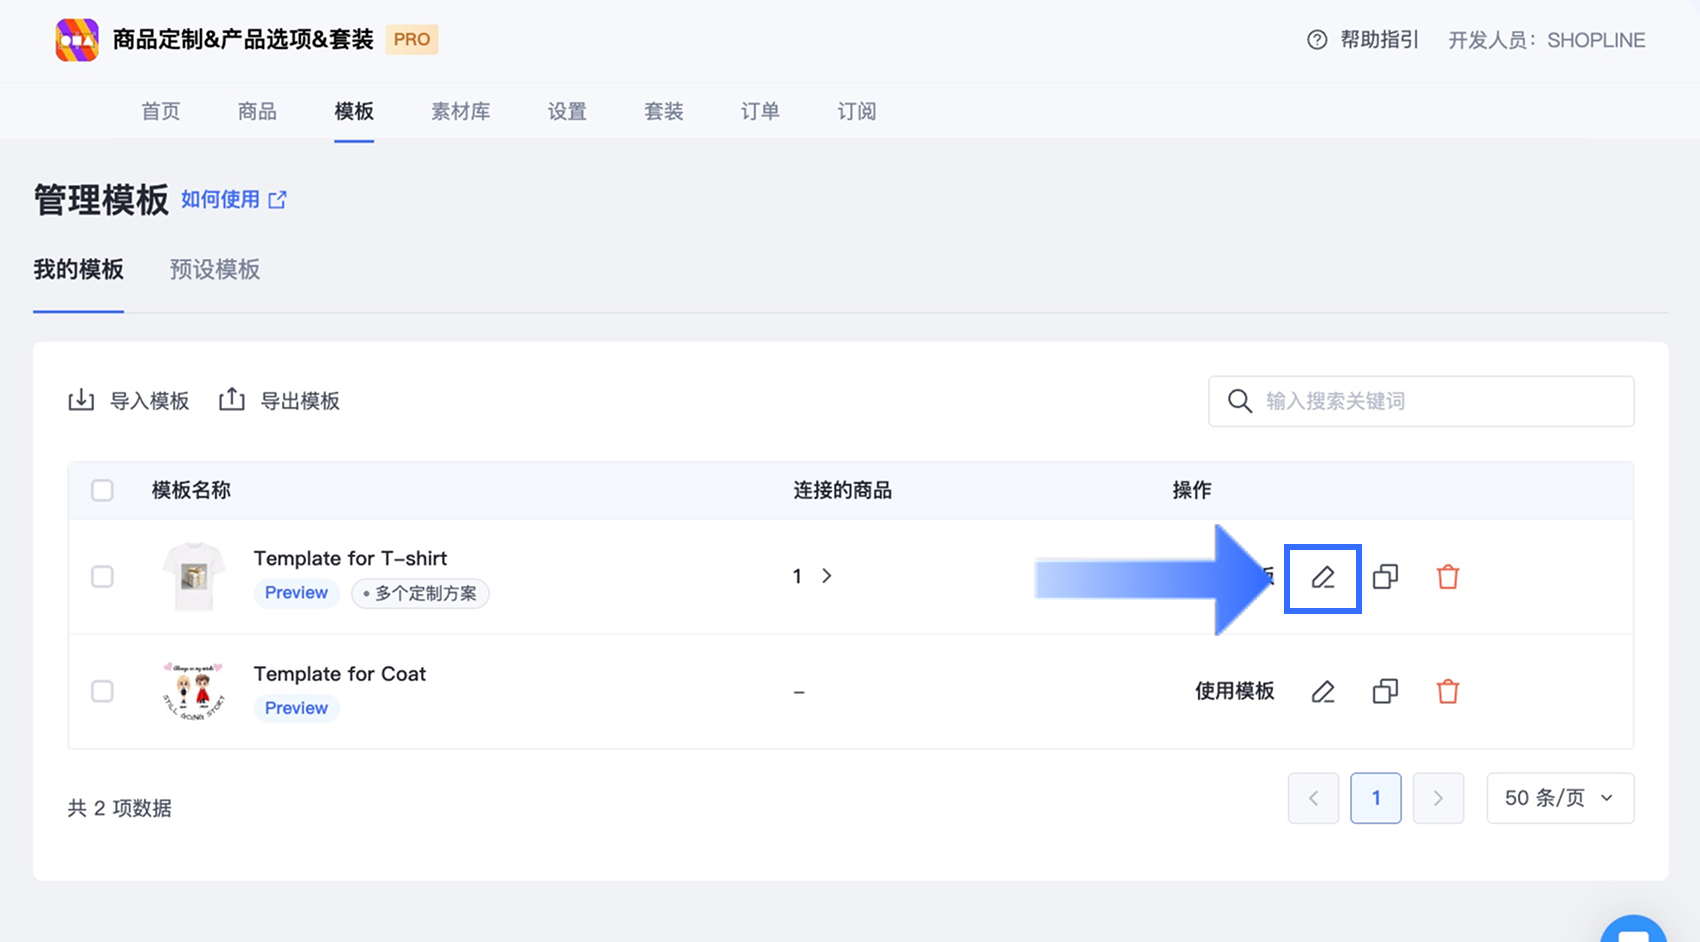Viewport: 1700px width, 942px height.
Task: Click the import template (导入模板) icon
Action: pyautogui.click(x=81, y=400)
